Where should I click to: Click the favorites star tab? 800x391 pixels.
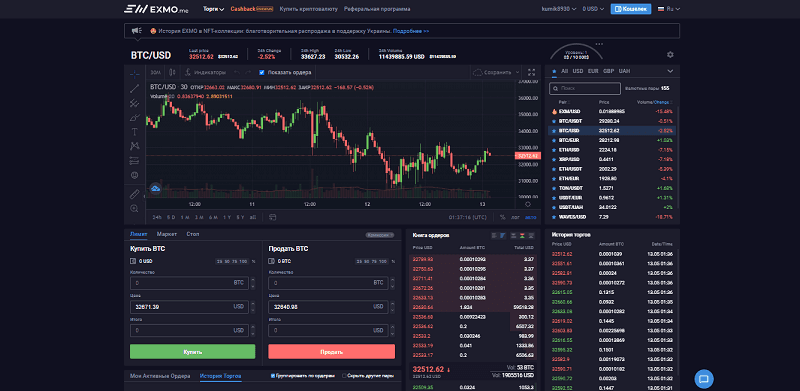coord(554,71)
